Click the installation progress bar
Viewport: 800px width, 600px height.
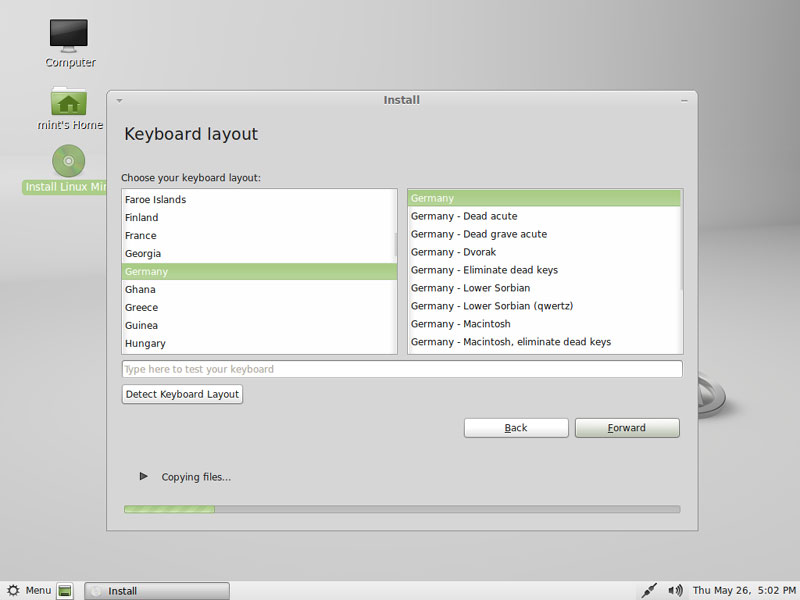click(402, 509)
